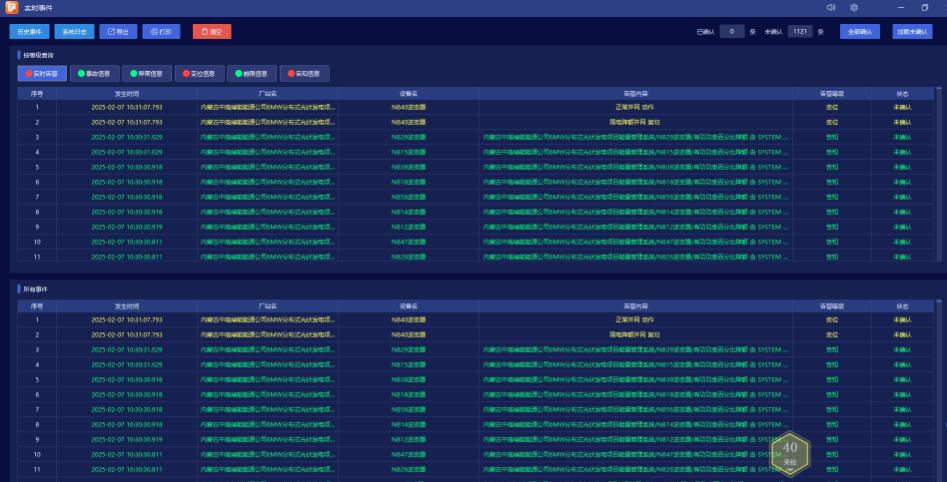The height and width of the screenshot is (482, 947).
Task: Open settings via the gear icon
Action: coord(853,8)
